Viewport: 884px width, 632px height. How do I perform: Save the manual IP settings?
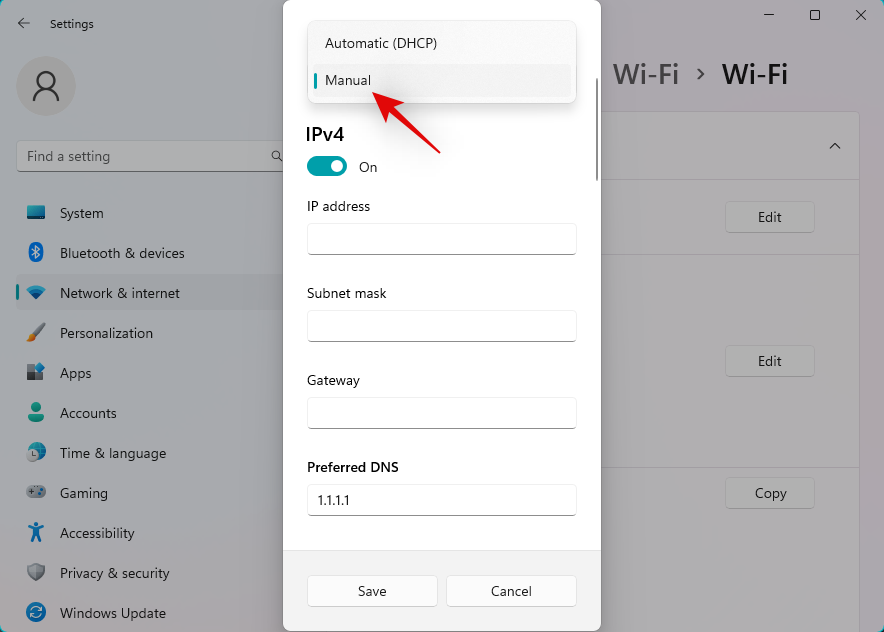(371, 591)
